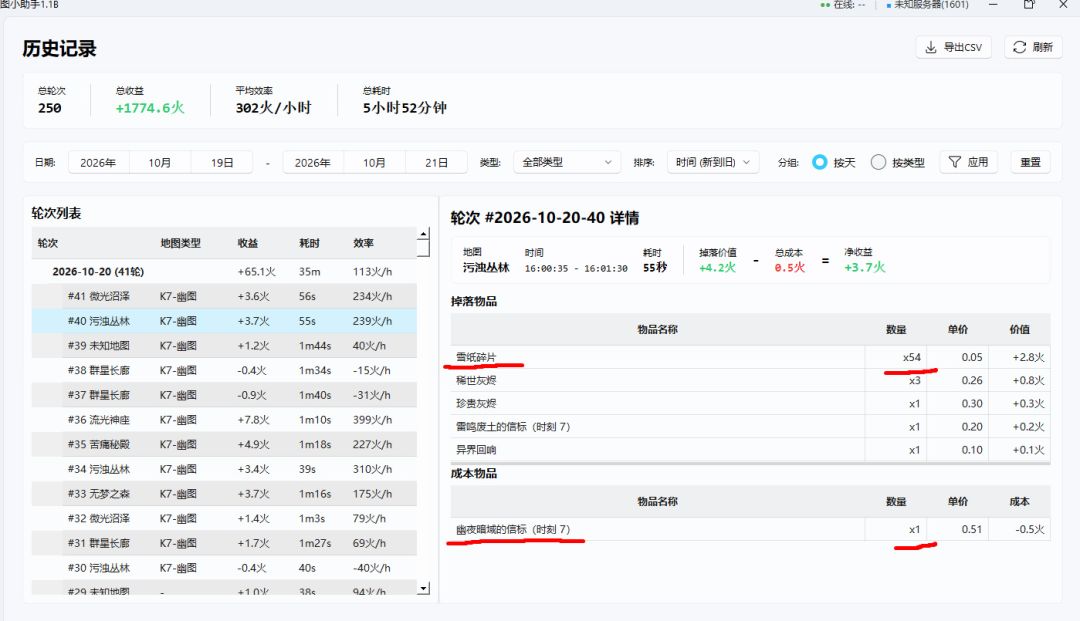Select round #38 群星长廊 row

pyautogui.click(x=224, y=370)
